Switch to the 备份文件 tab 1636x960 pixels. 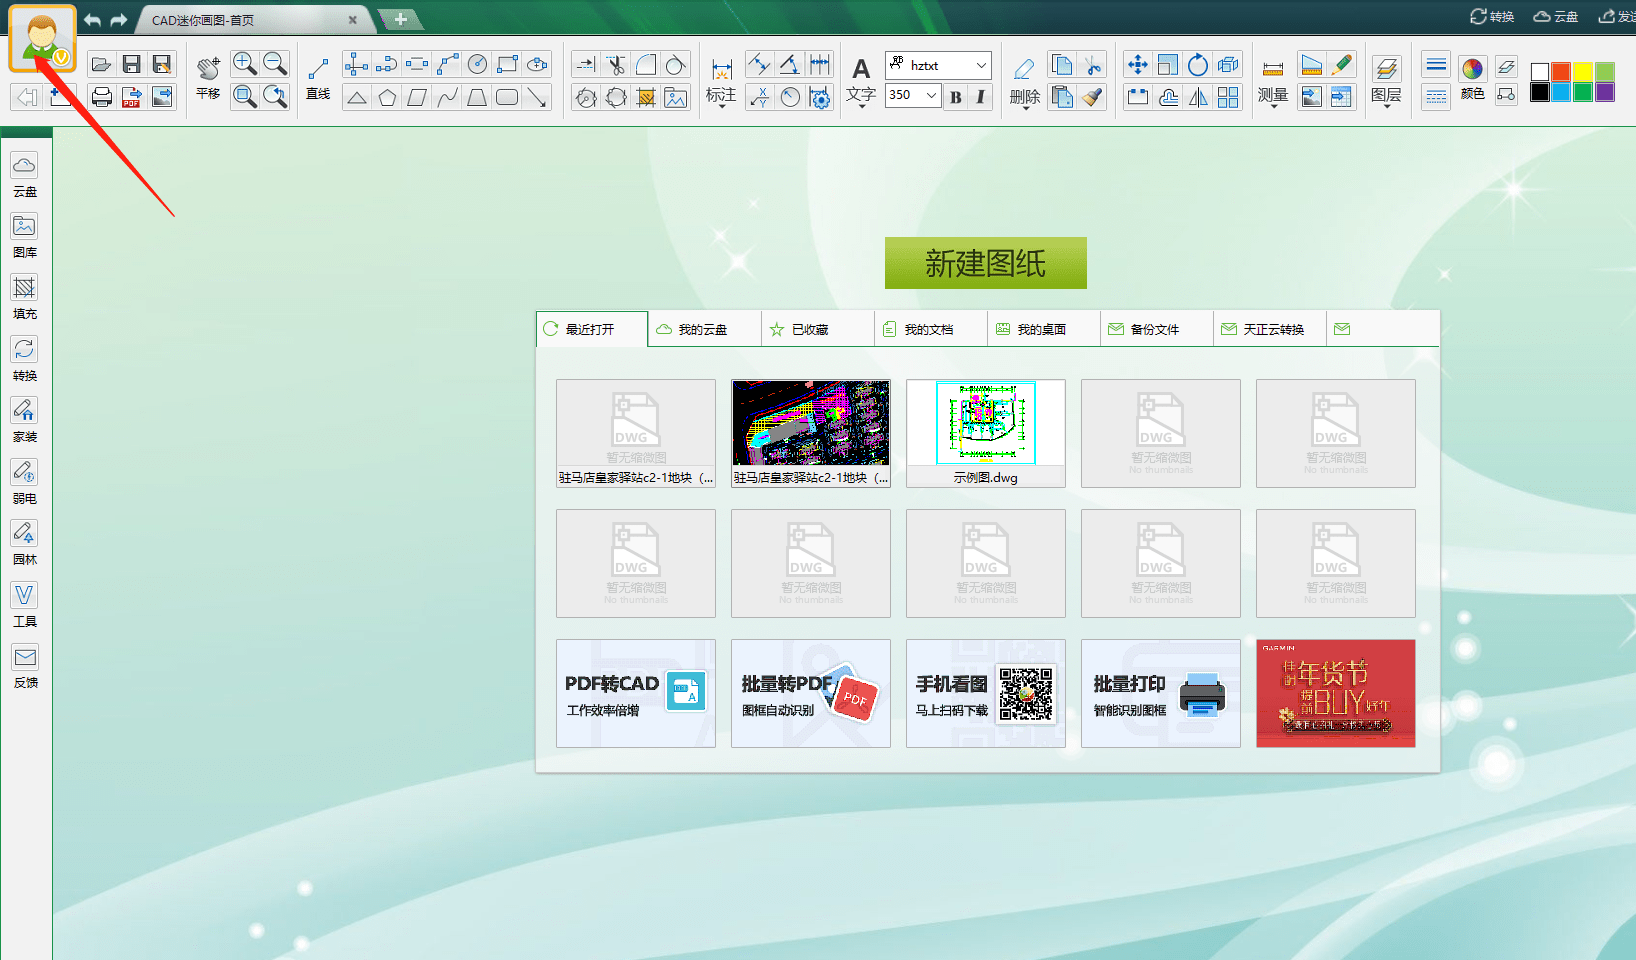(1156, 329)
